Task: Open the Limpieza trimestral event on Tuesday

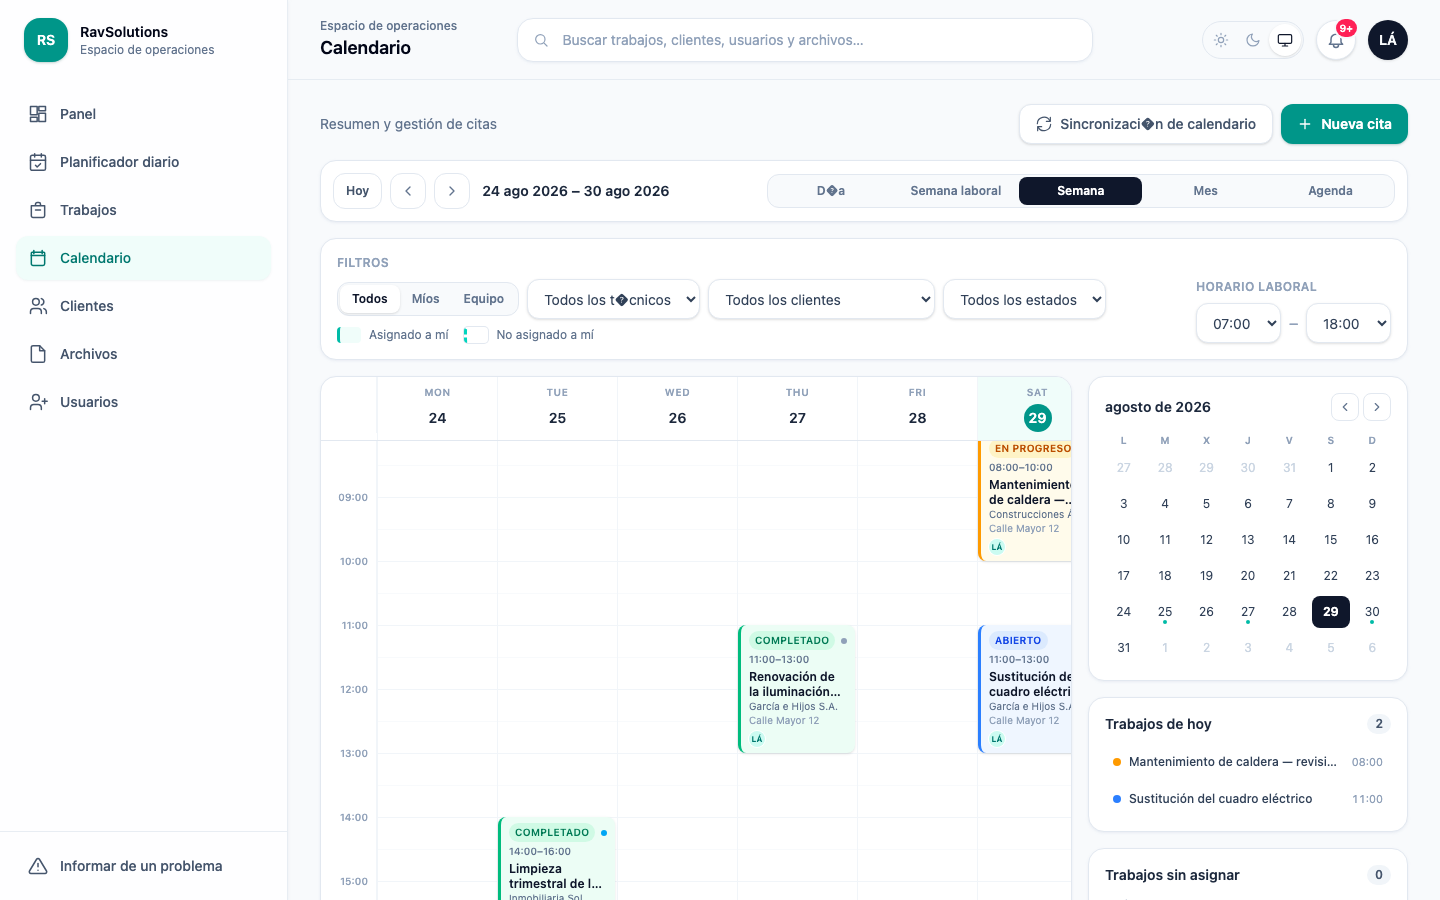Action: click(557, 858)
